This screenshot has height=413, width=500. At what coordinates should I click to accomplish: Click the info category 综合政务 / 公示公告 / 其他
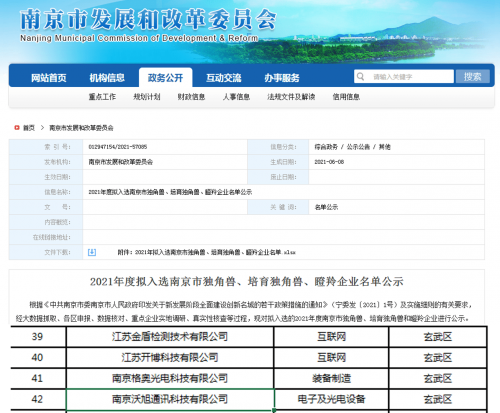[x=352, y=147]
